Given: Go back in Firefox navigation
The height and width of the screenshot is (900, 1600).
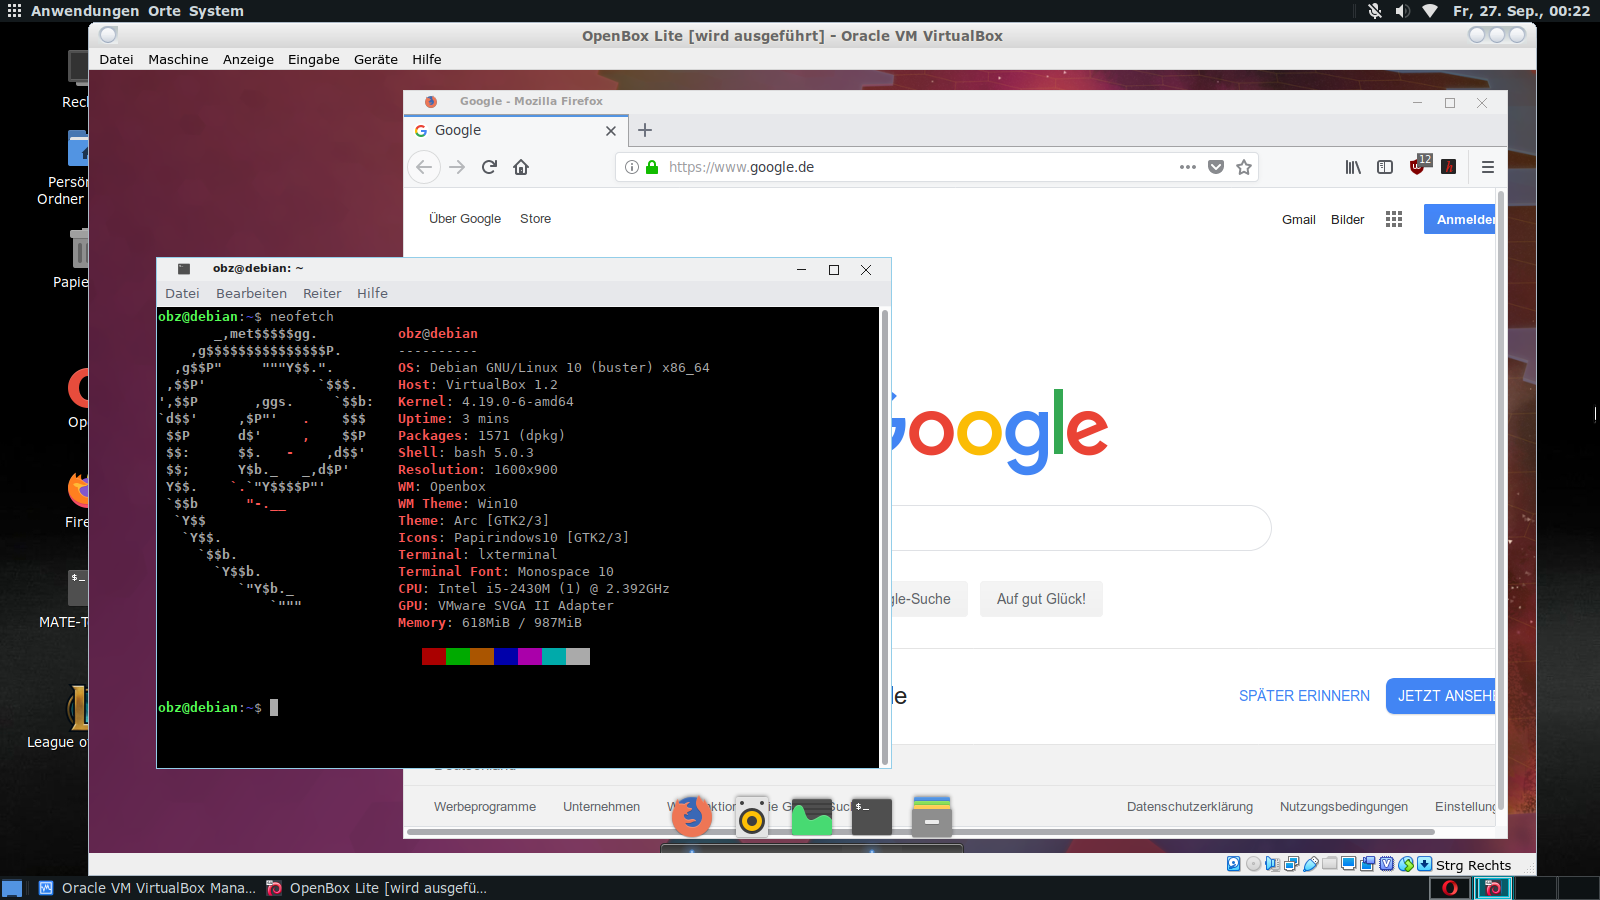Looking at the screenshot, I should [x=424, y=167].
